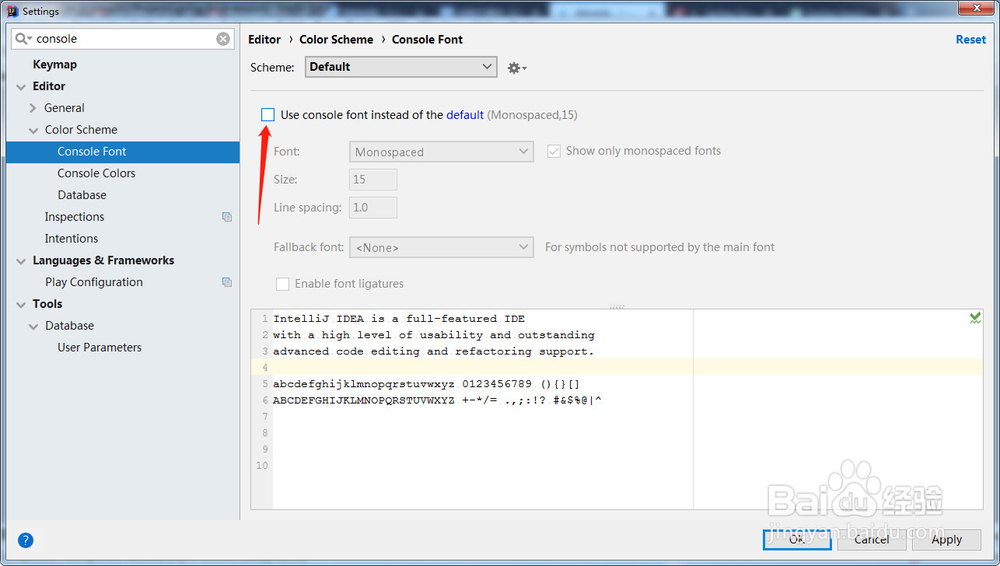1000x566 pixels.
Task: Collapse the Editor tree node
Action: [x=21, y=87]
